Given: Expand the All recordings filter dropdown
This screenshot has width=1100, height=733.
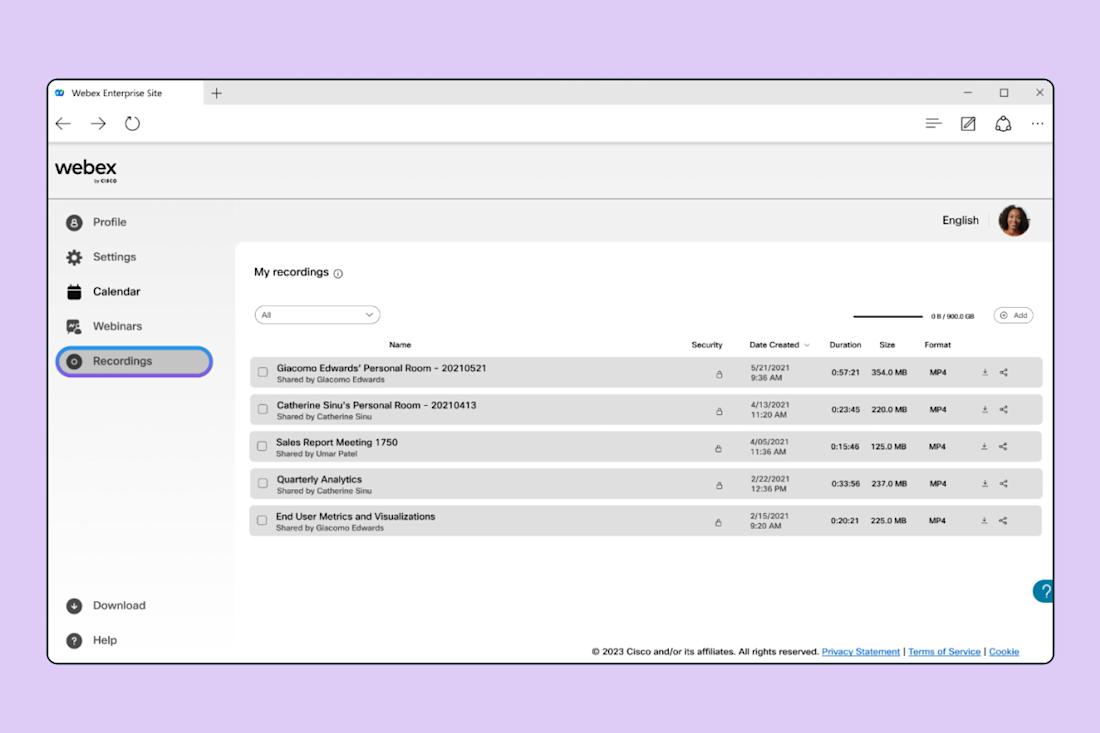Looking at the screenshot, I should click(x=317, y=315).
